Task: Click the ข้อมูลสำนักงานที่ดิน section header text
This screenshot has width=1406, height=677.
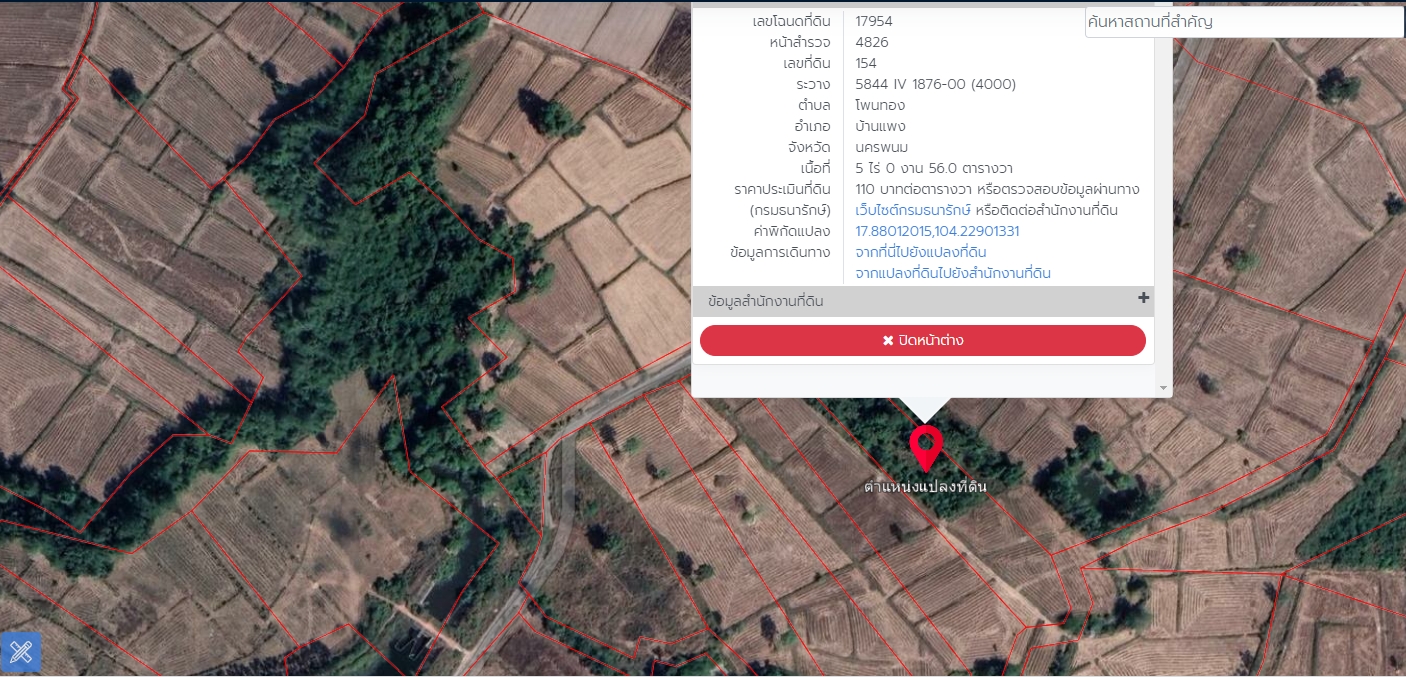Action: tap(765, 301)
